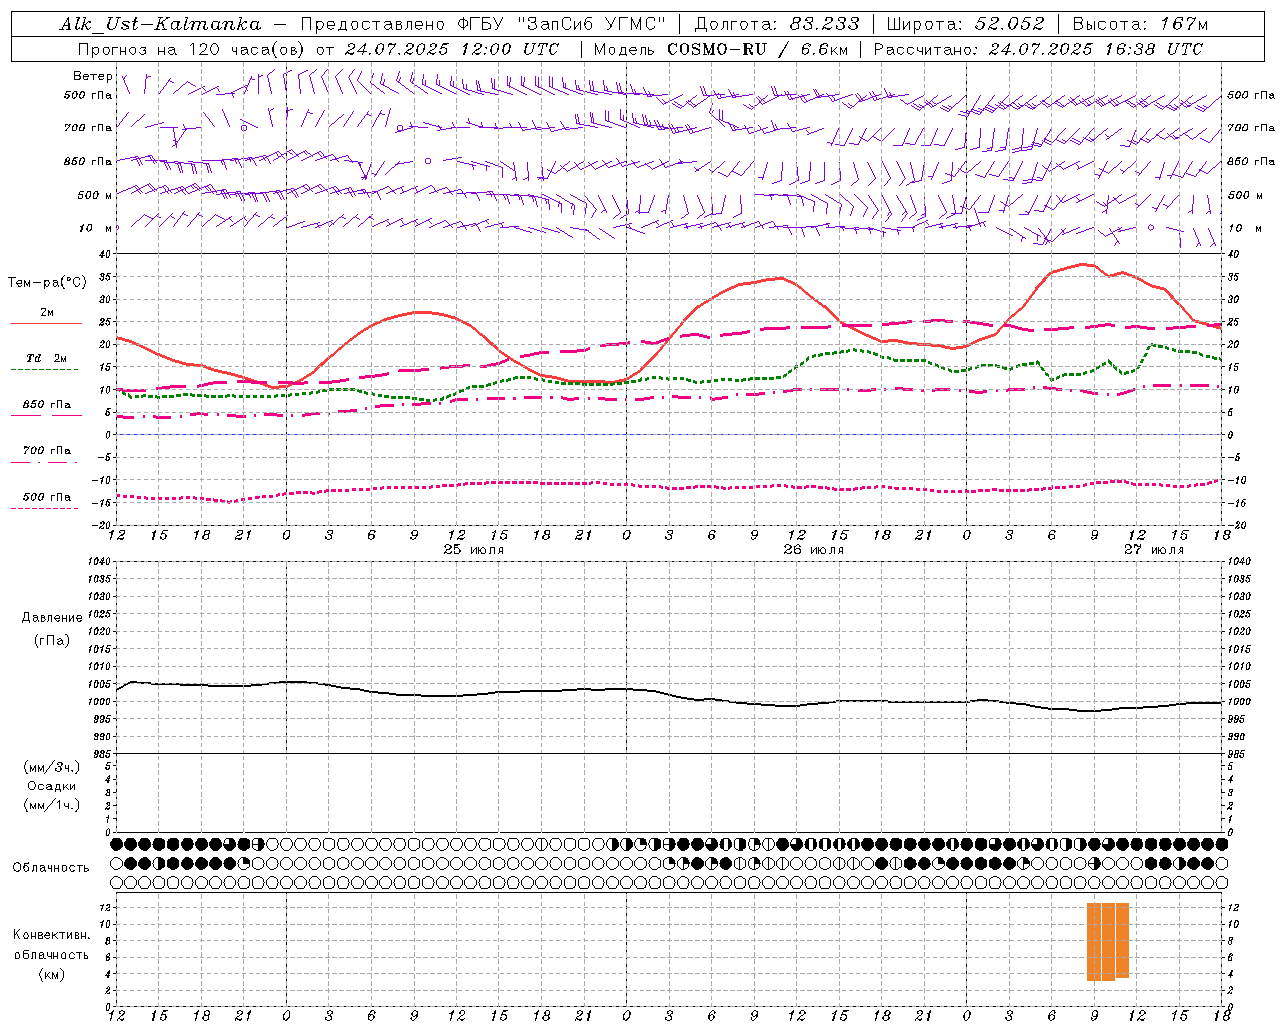Click the Ветер panel label
Image resolution: width=1280 pixels, height=1024 pixels.
[93, 76]
